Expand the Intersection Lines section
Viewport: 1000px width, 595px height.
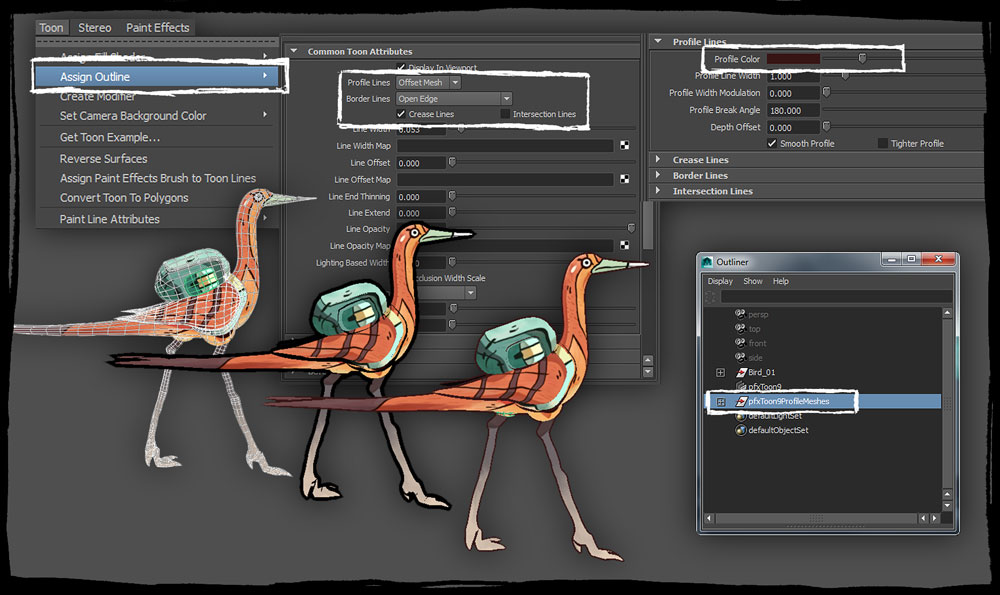(x=658, y=190)
